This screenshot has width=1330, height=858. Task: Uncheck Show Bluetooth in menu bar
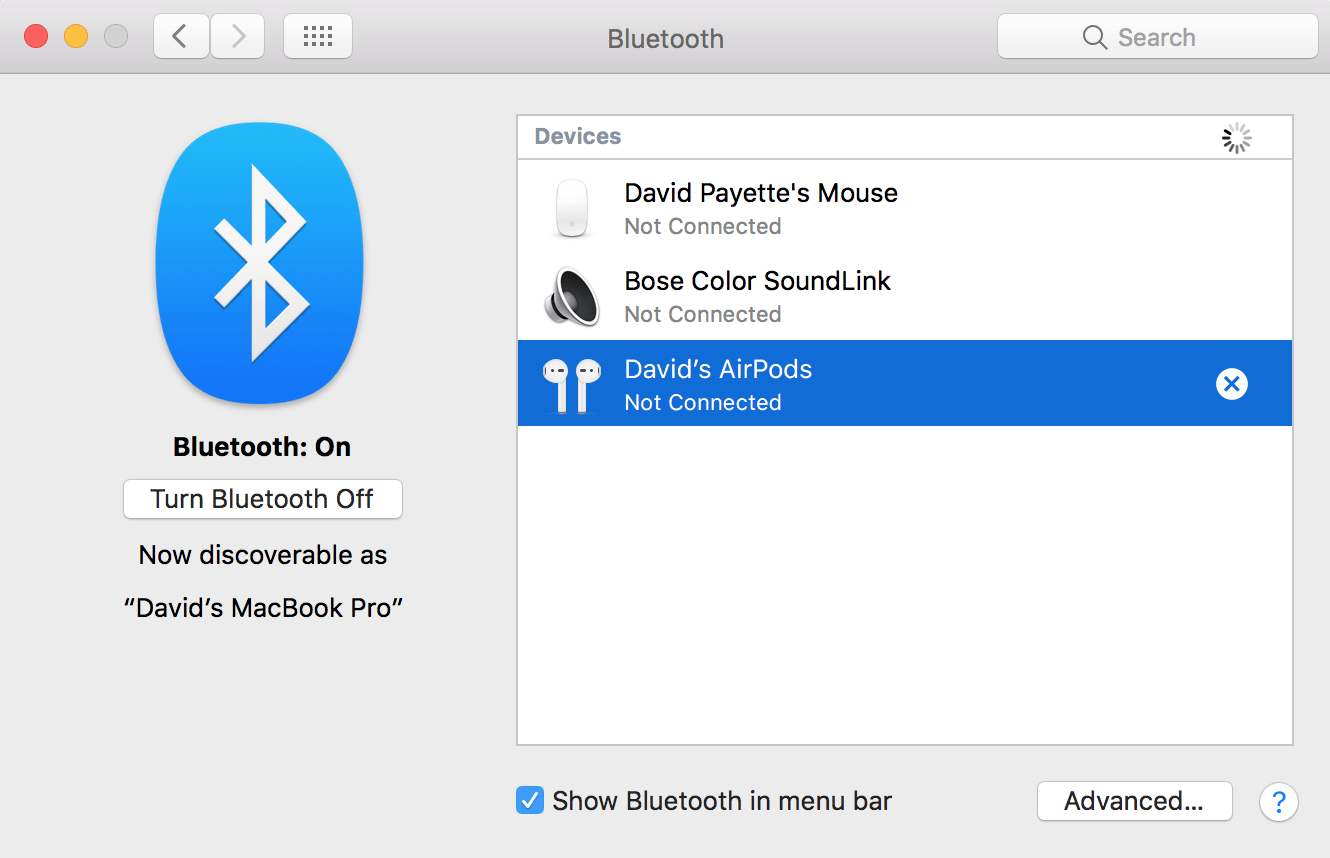click(530, 800)
